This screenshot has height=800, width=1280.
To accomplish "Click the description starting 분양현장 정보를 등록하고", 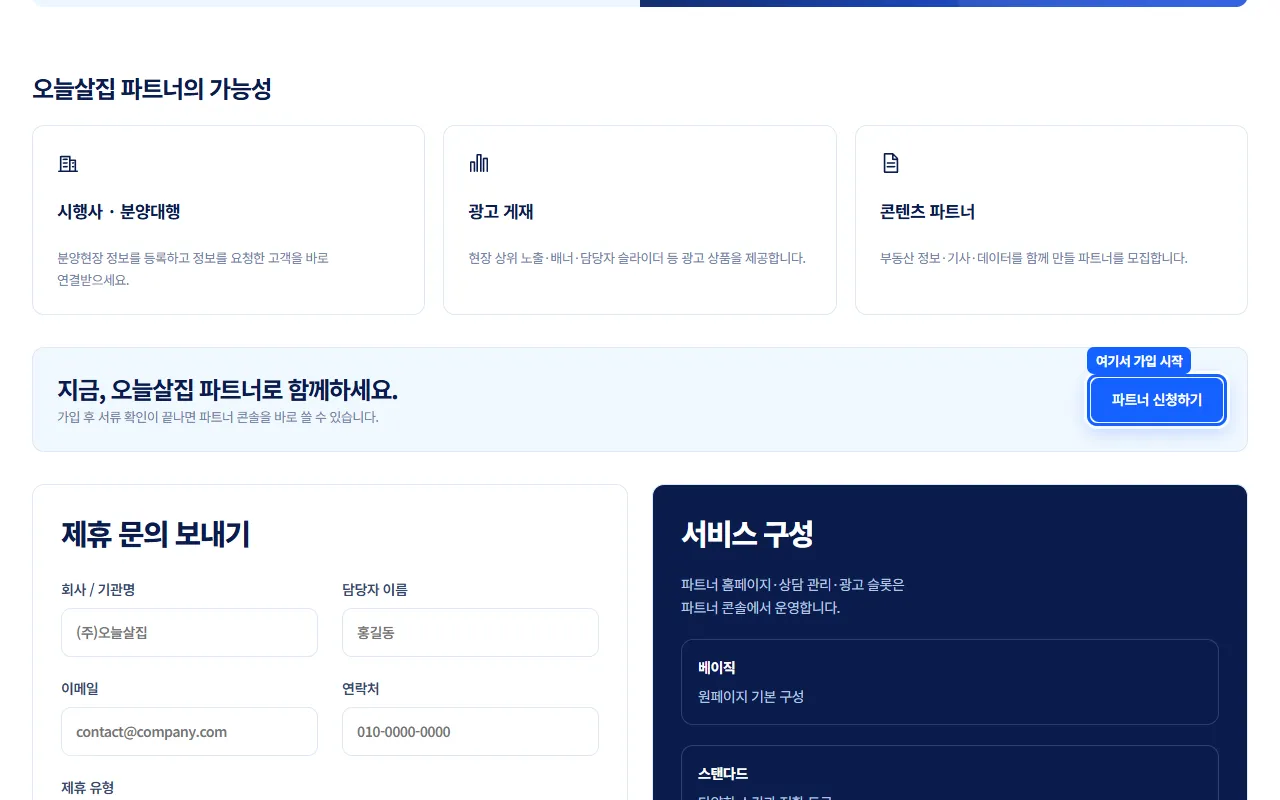I will point(193,269).
